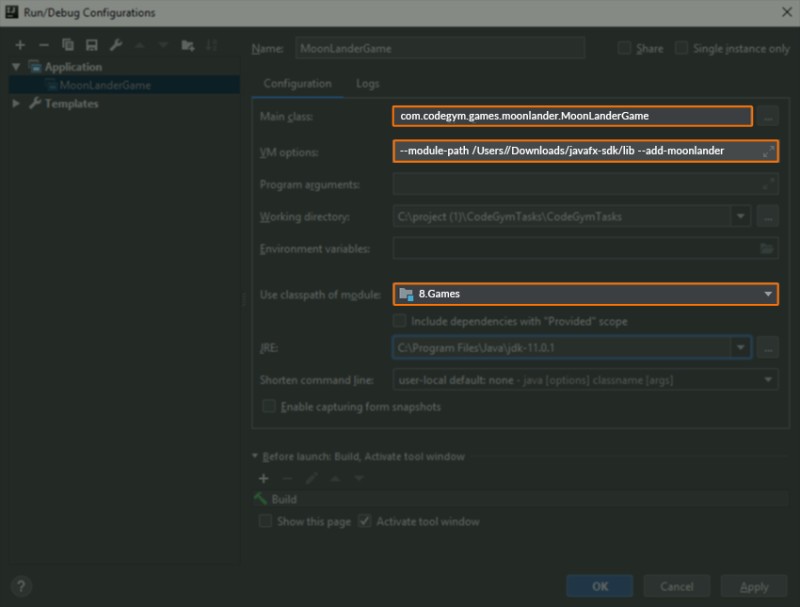Create new folder for configurations
This screenshot has width=800, height=607.
coord(187,45)
